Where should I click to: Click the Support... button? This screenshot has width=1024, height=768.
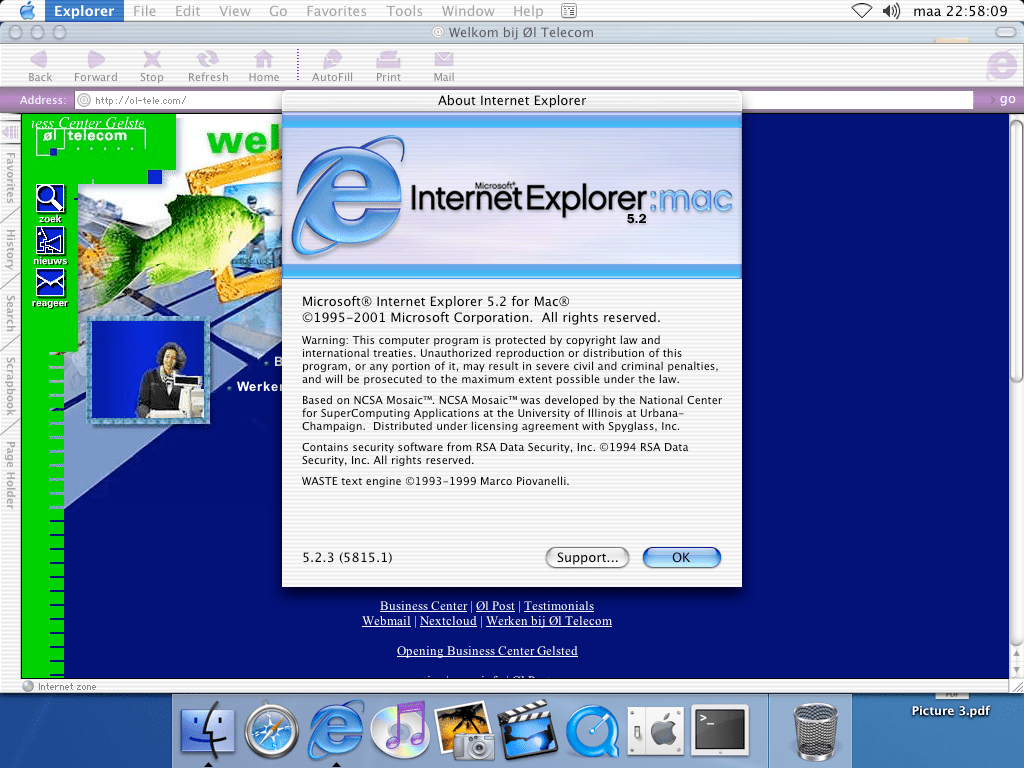tap(587, 558)
